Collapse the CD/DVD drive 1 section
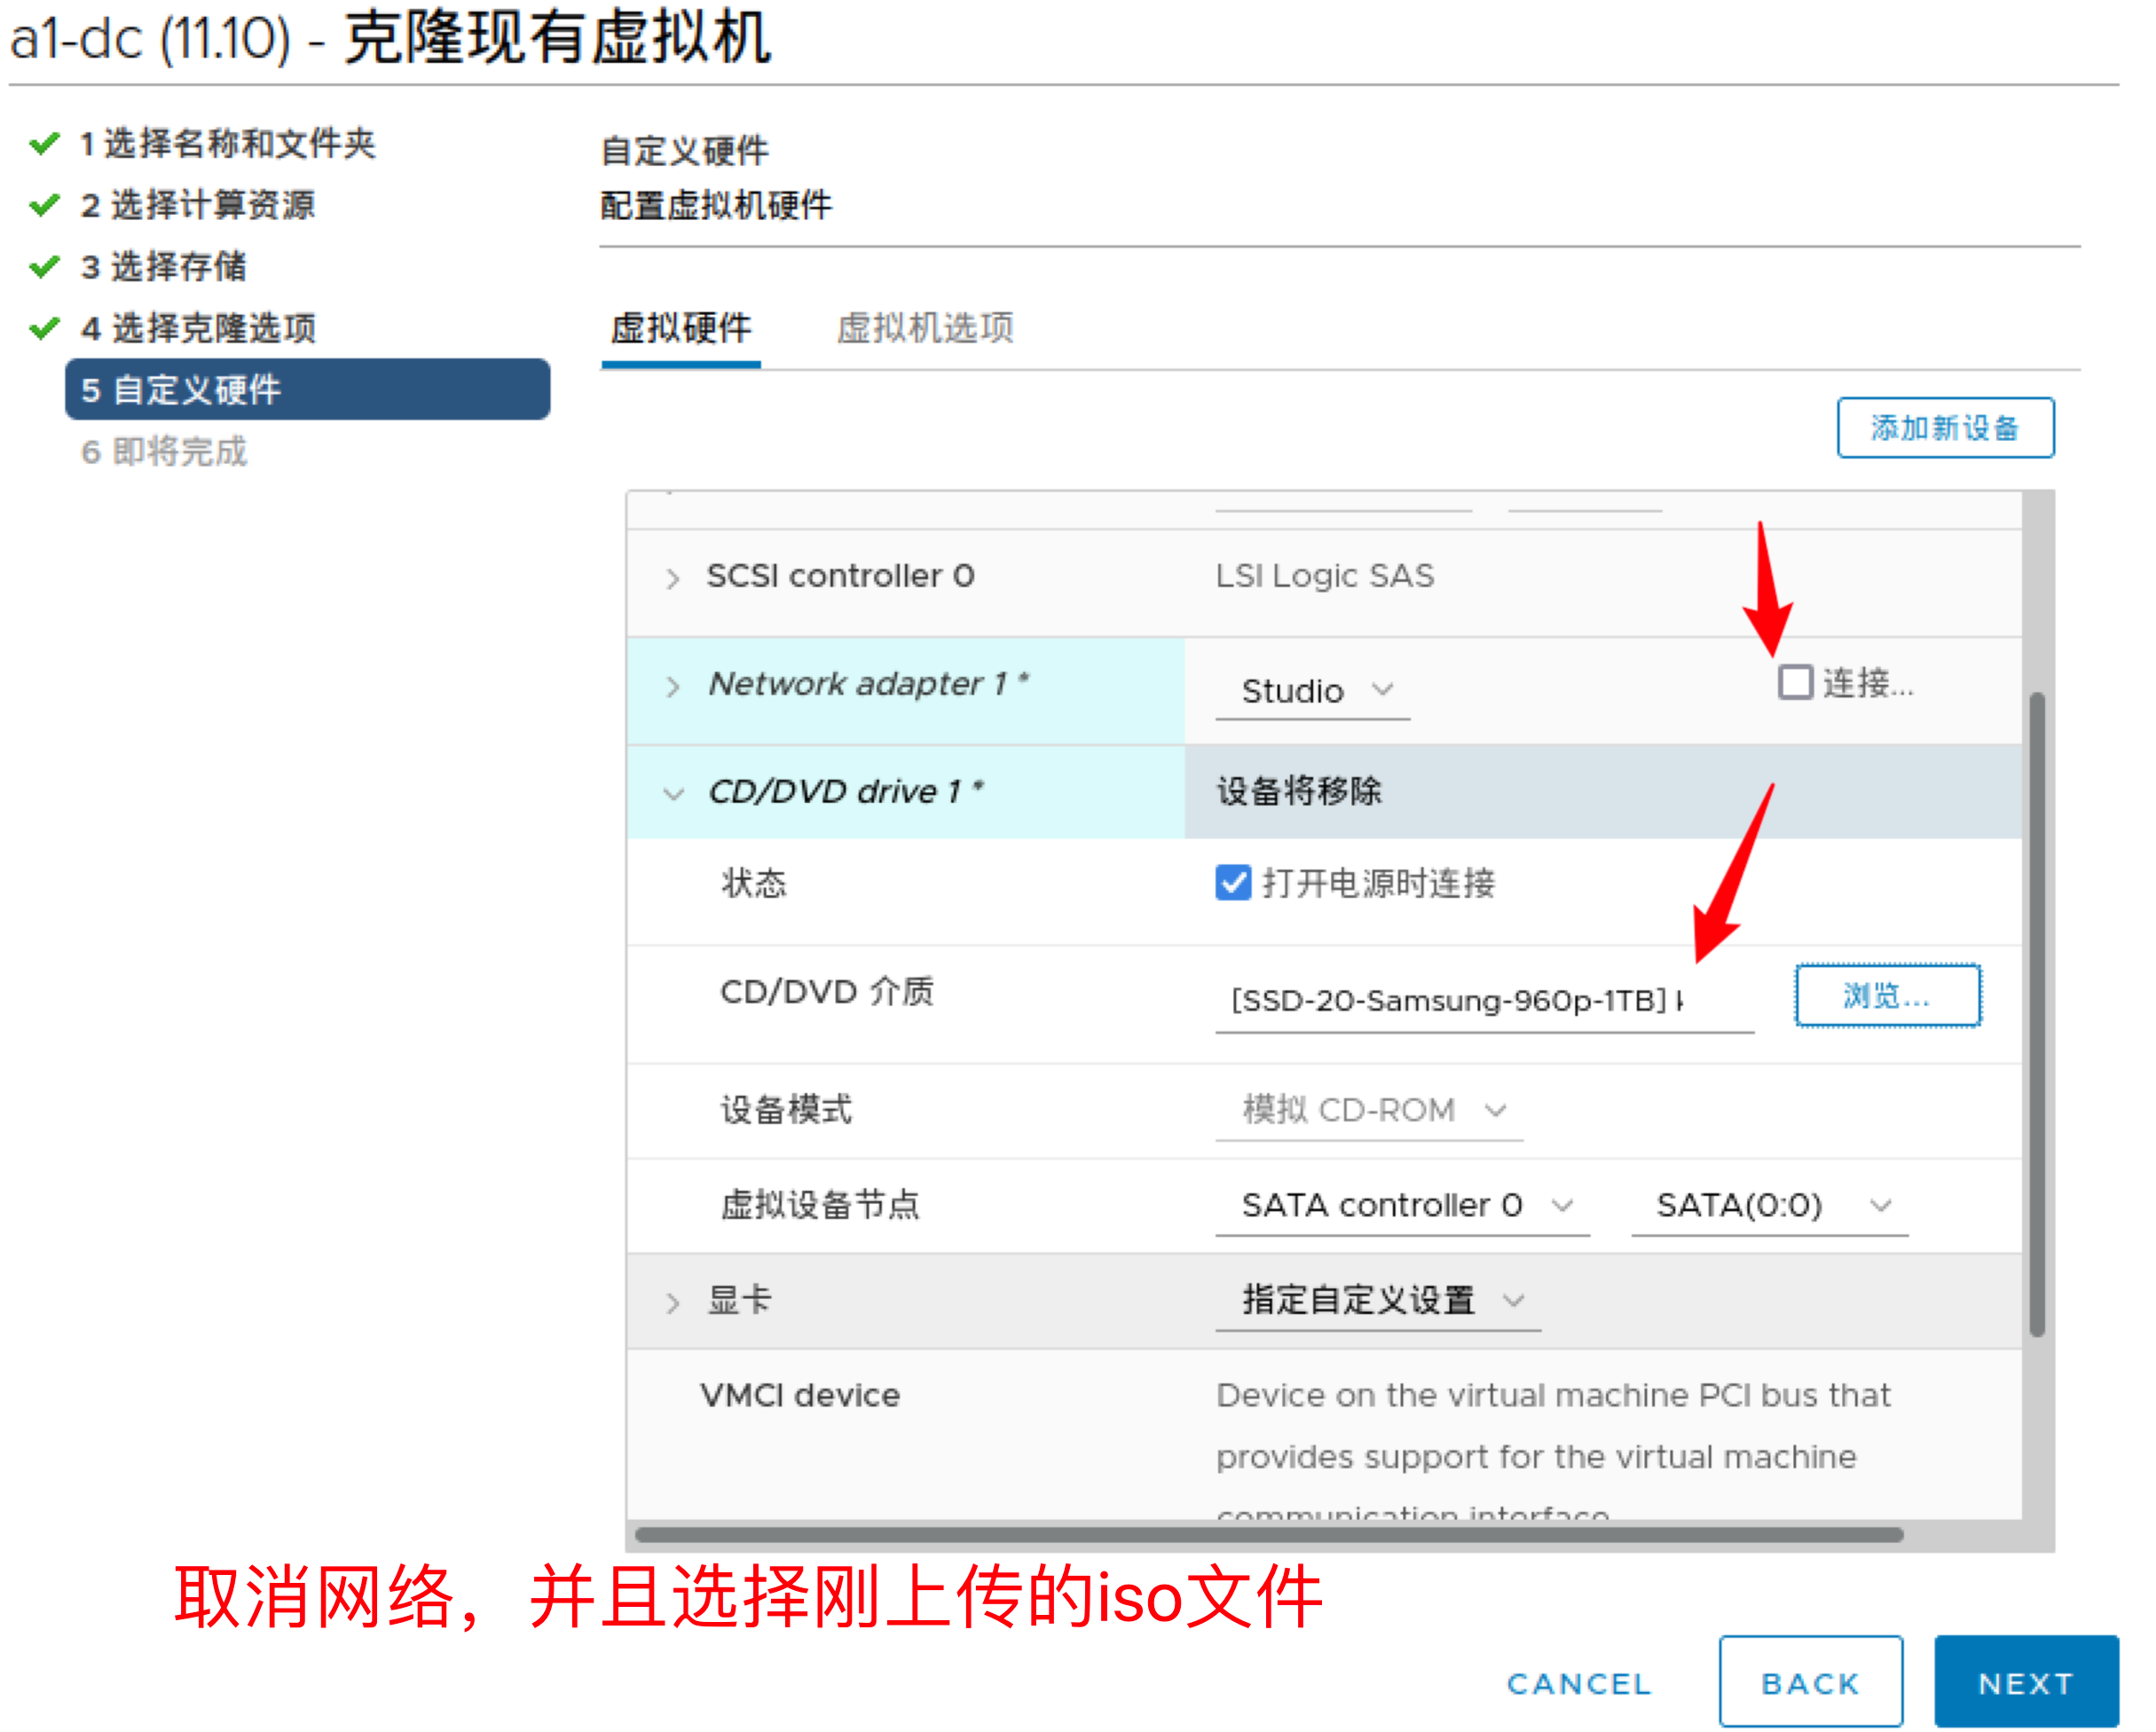This screenshot has width=2156, height=1732. pos(673,794)
